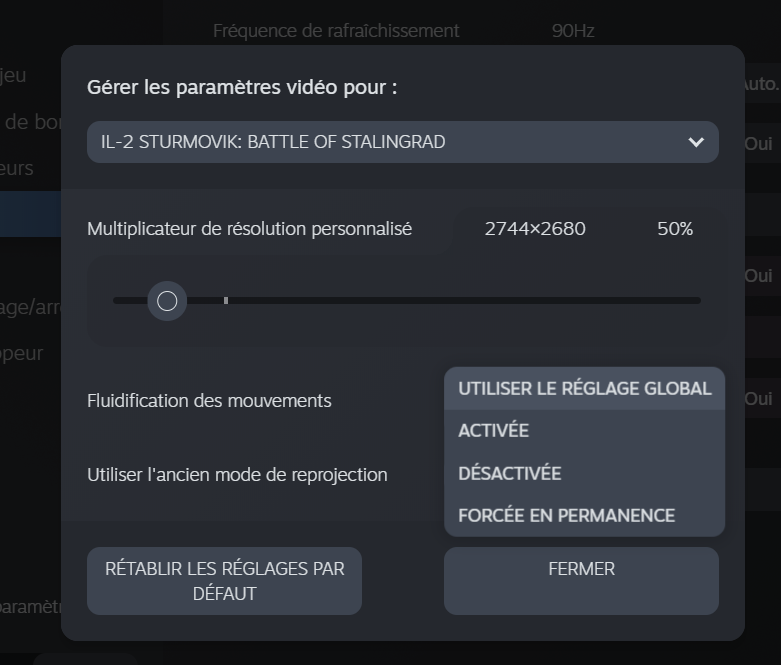Click "Utiliser l'ancien mode de reprojection" label

tap(237, 475)
